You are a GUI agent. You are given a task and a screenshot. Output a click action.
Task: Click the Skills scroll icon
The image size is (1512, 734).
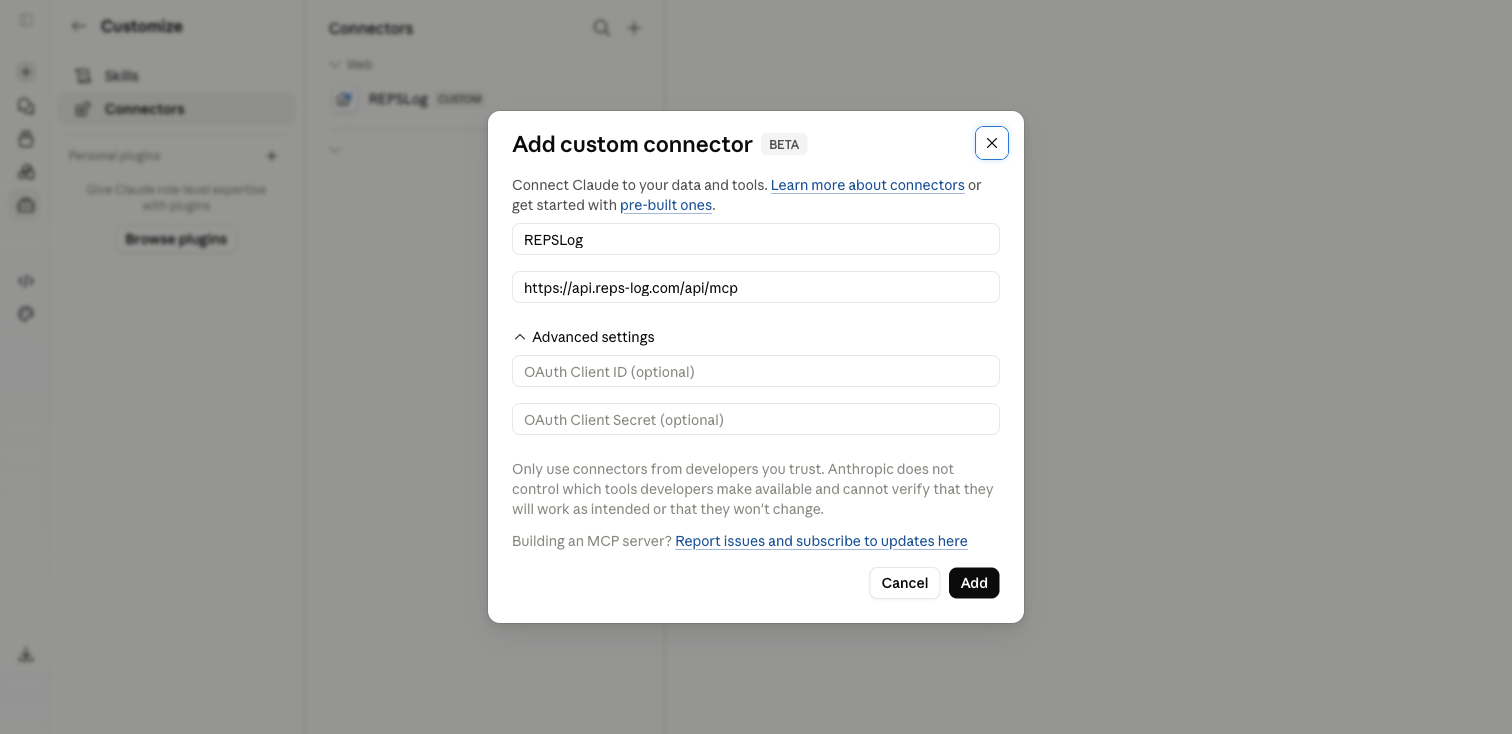[x=84, y=76]
